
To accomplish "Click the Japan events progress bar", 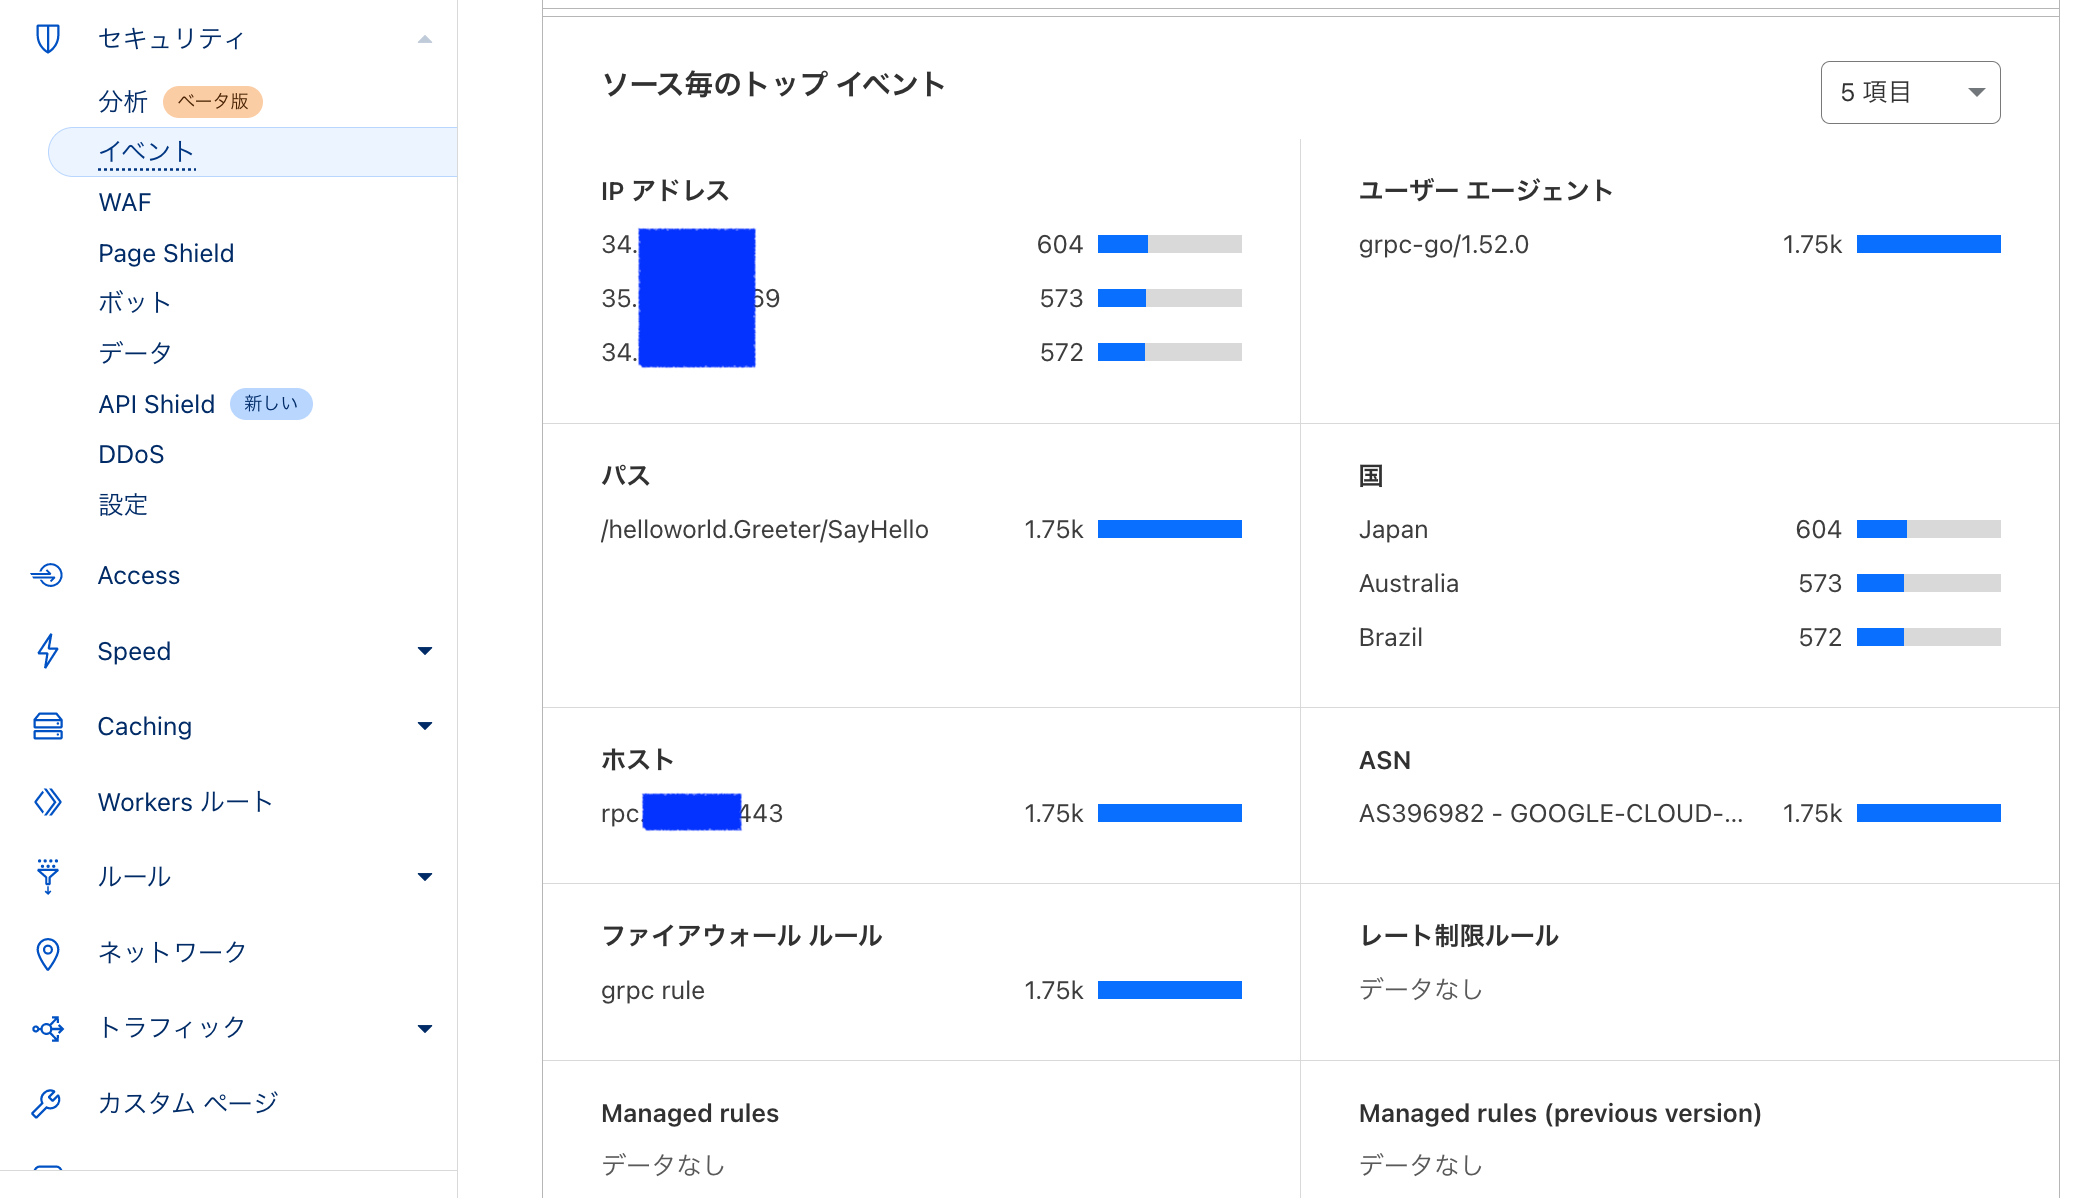I will [x=1928, y=529].
